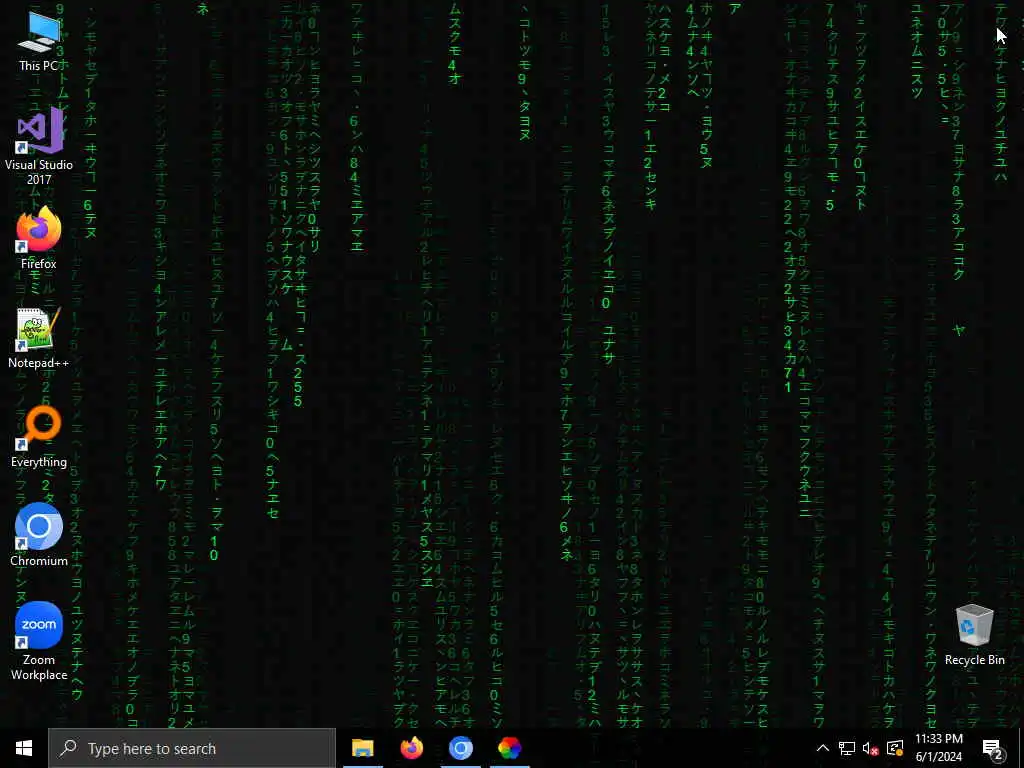Click the Notepad++ icon label

(x=39, y=363)
